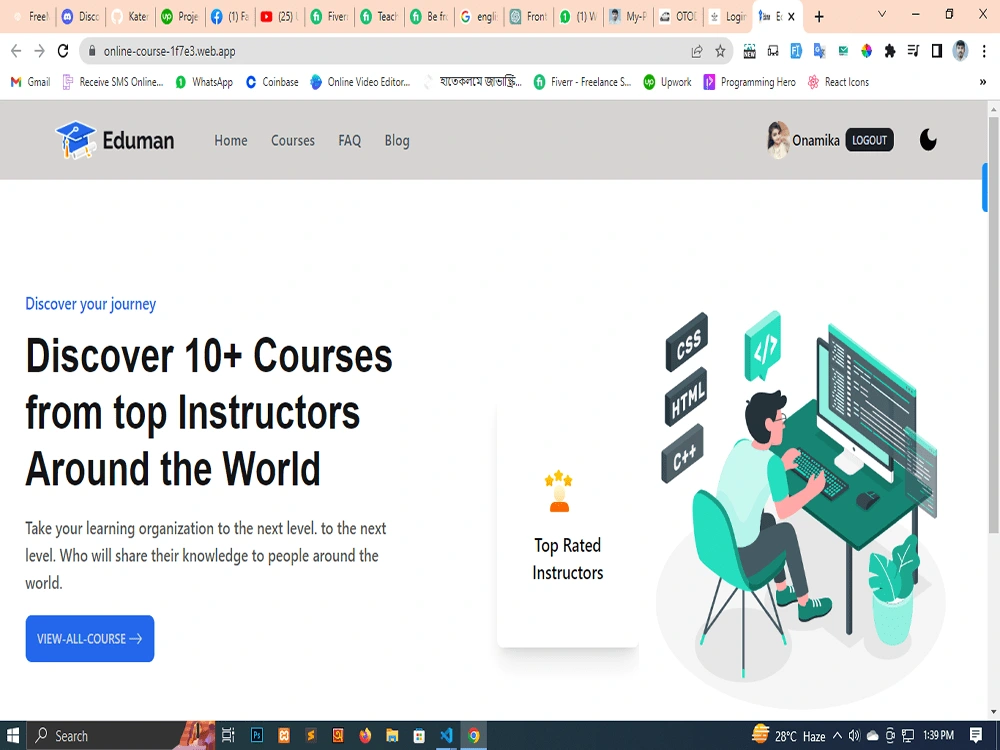Toggle the bookmark star in the address bar
1000x750 pixels.
point(720,52)
